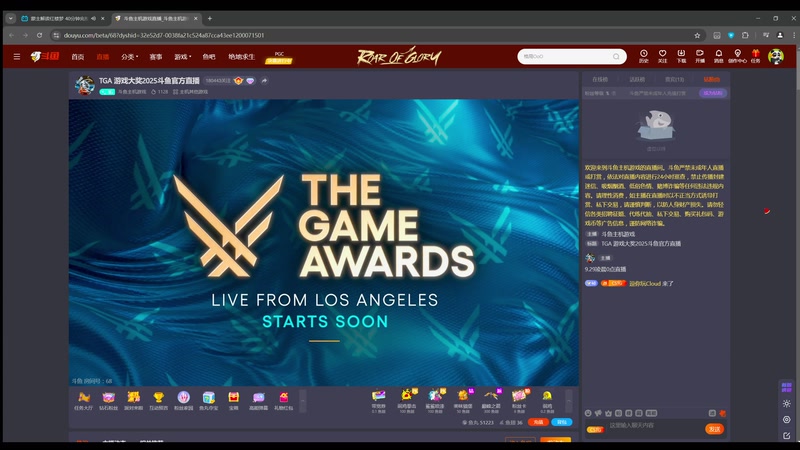This screenshot has height=450, width=800.
Task: Open the 礼物红包 icon
Action: pos(283,401)
